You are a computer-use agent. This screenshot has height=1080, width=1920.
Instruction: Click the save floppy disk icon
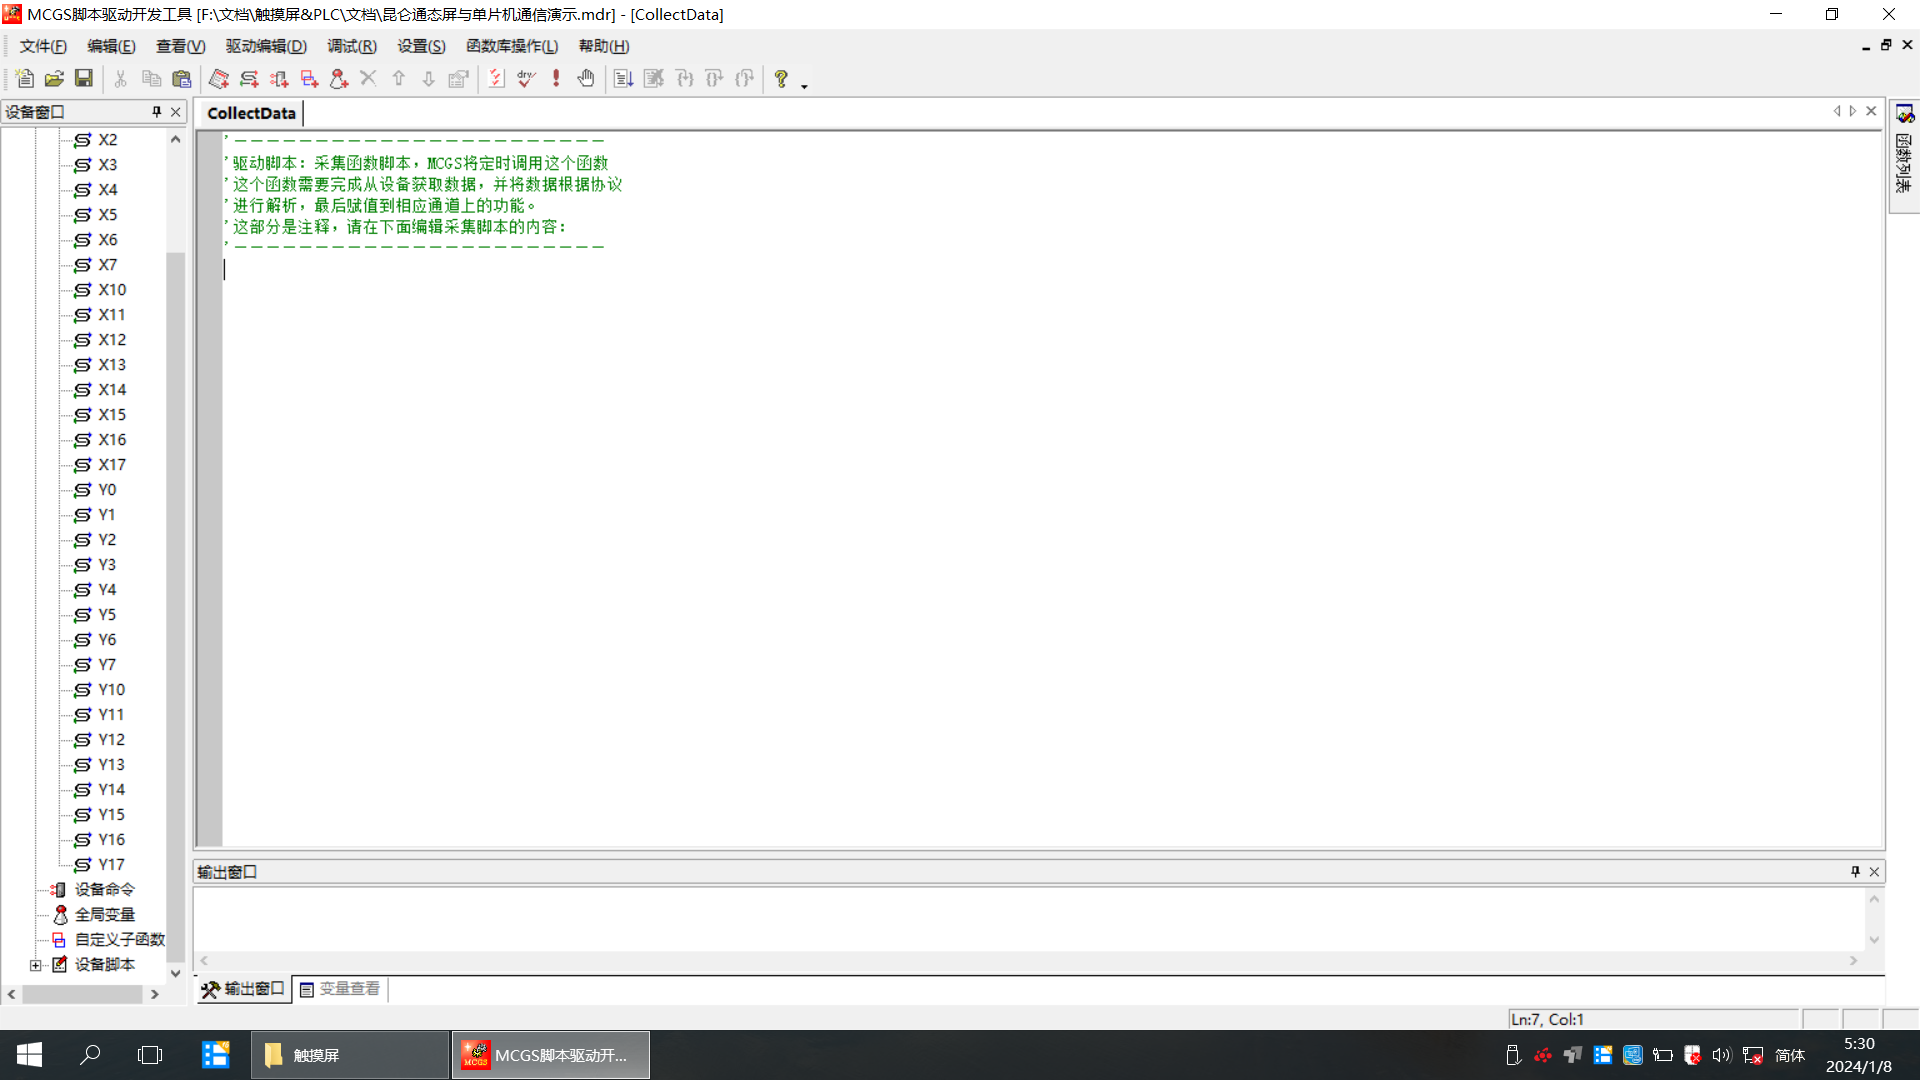click(84, 79)
